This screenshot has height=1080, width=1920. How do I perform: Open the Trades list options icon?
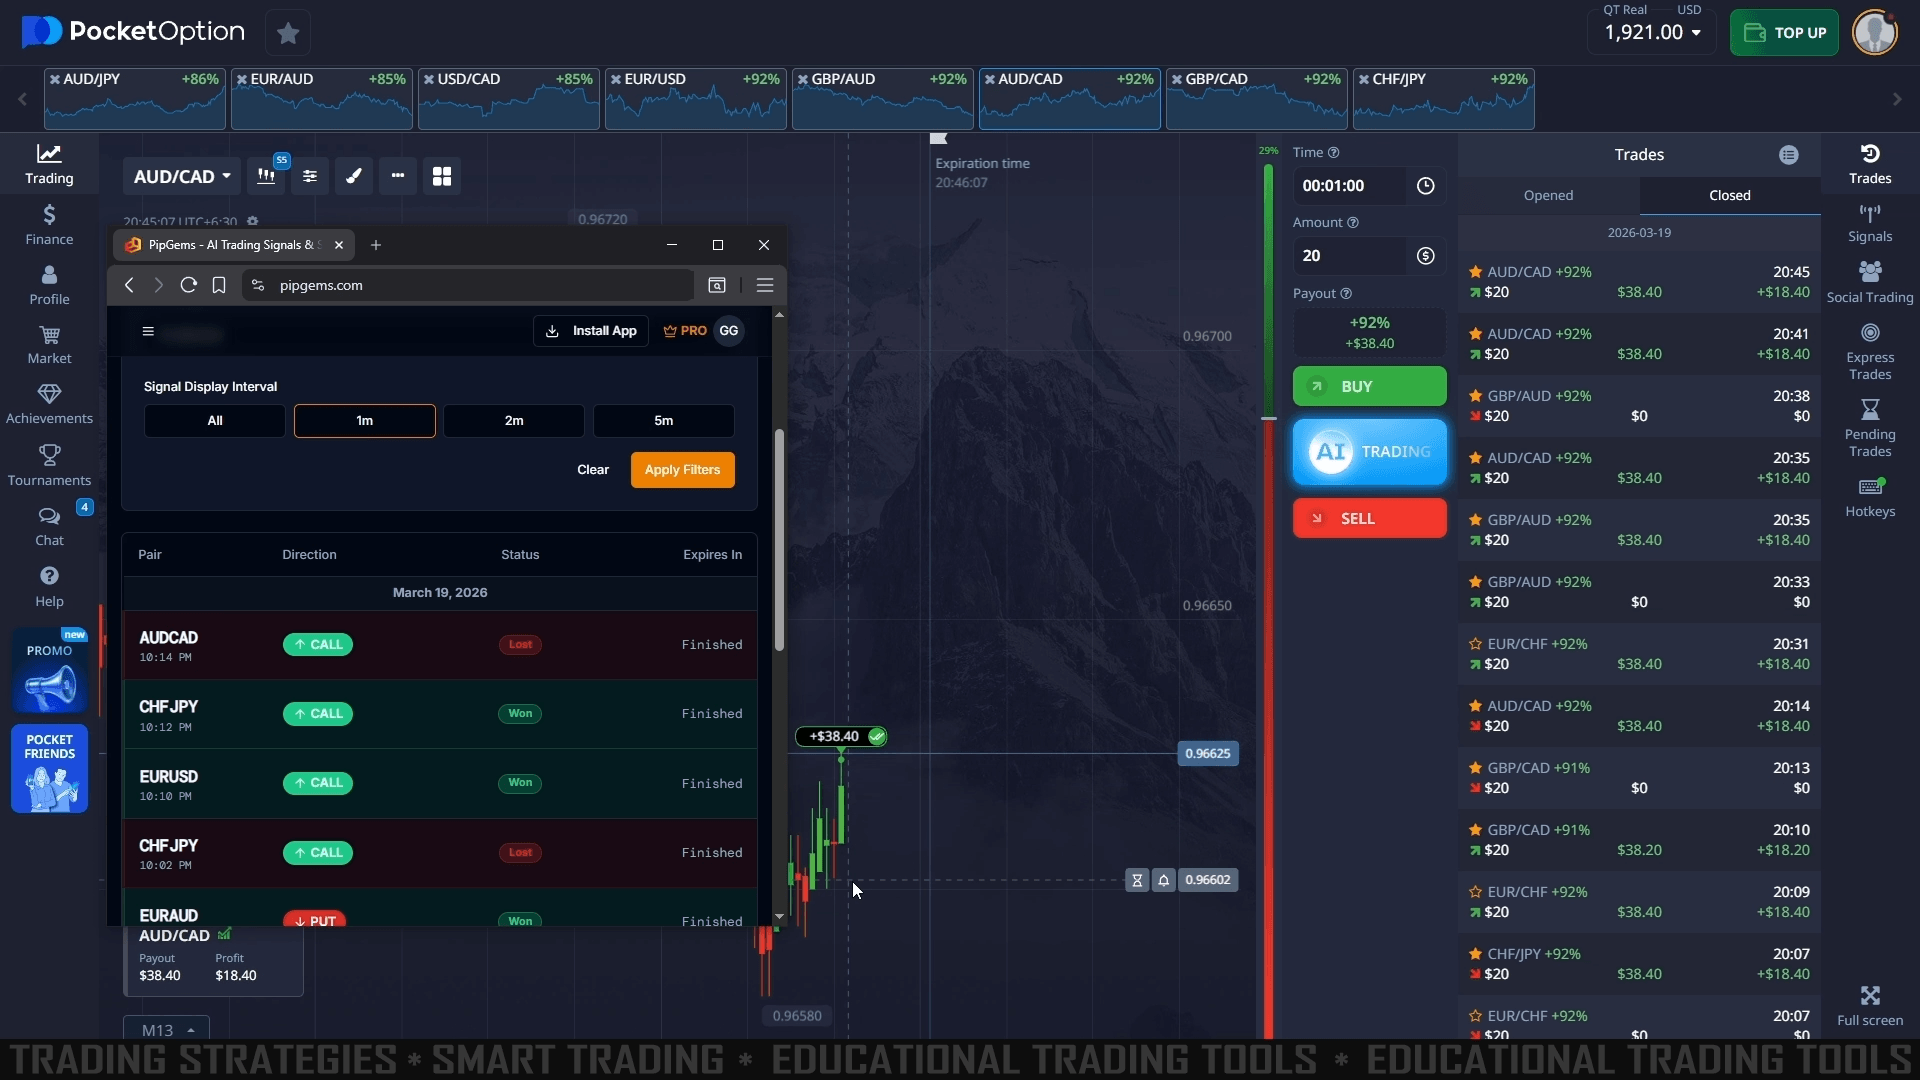pos(1789,155)
